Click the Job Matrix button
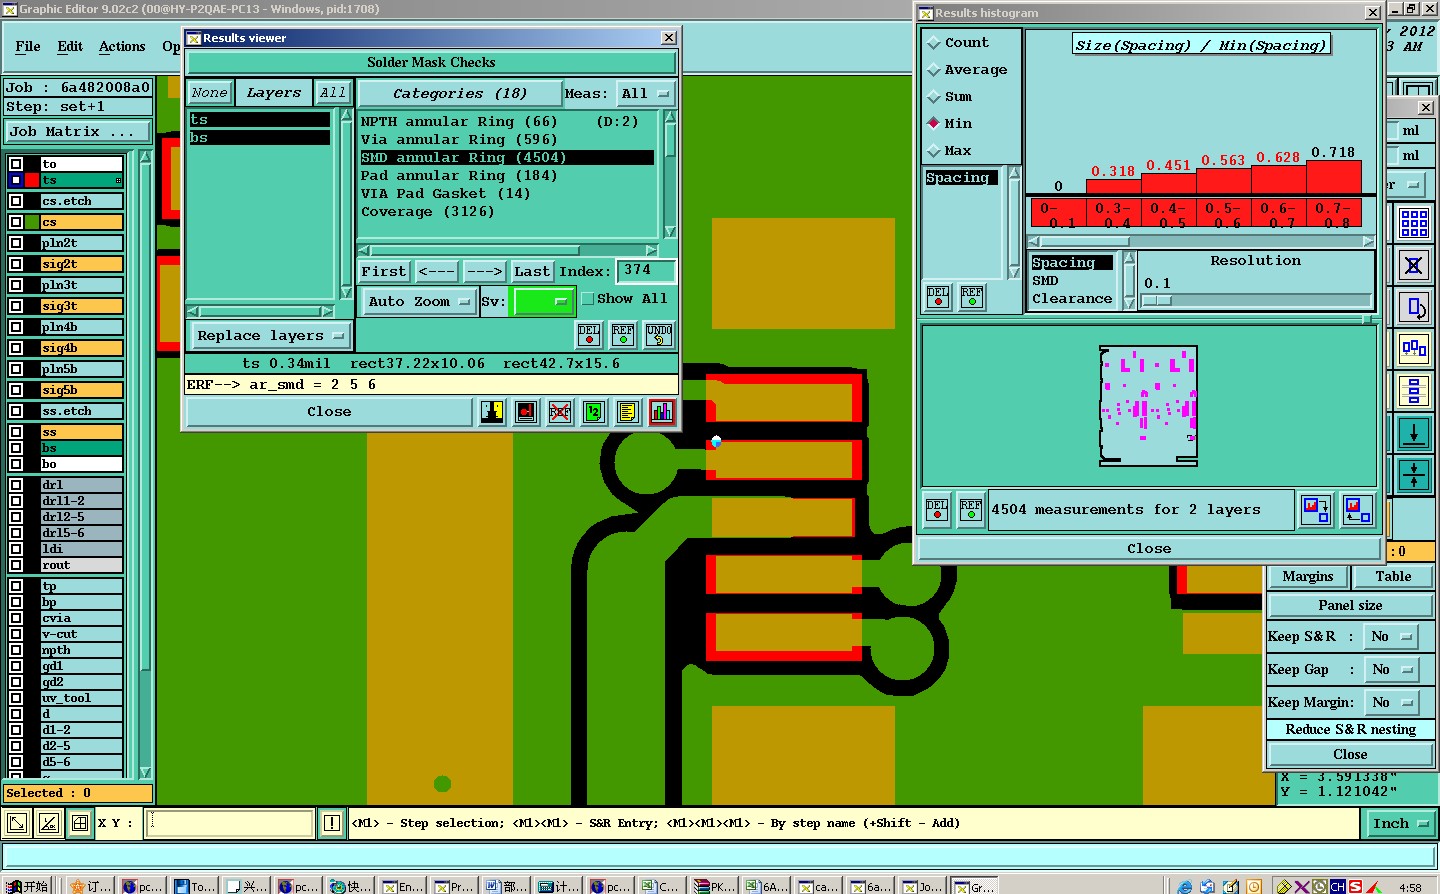 (78, 132)
